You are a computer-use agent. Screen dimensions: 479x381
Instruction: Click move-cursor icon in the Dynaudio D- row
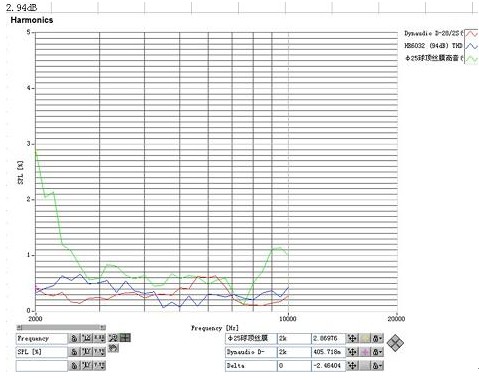tap(352, 352)
